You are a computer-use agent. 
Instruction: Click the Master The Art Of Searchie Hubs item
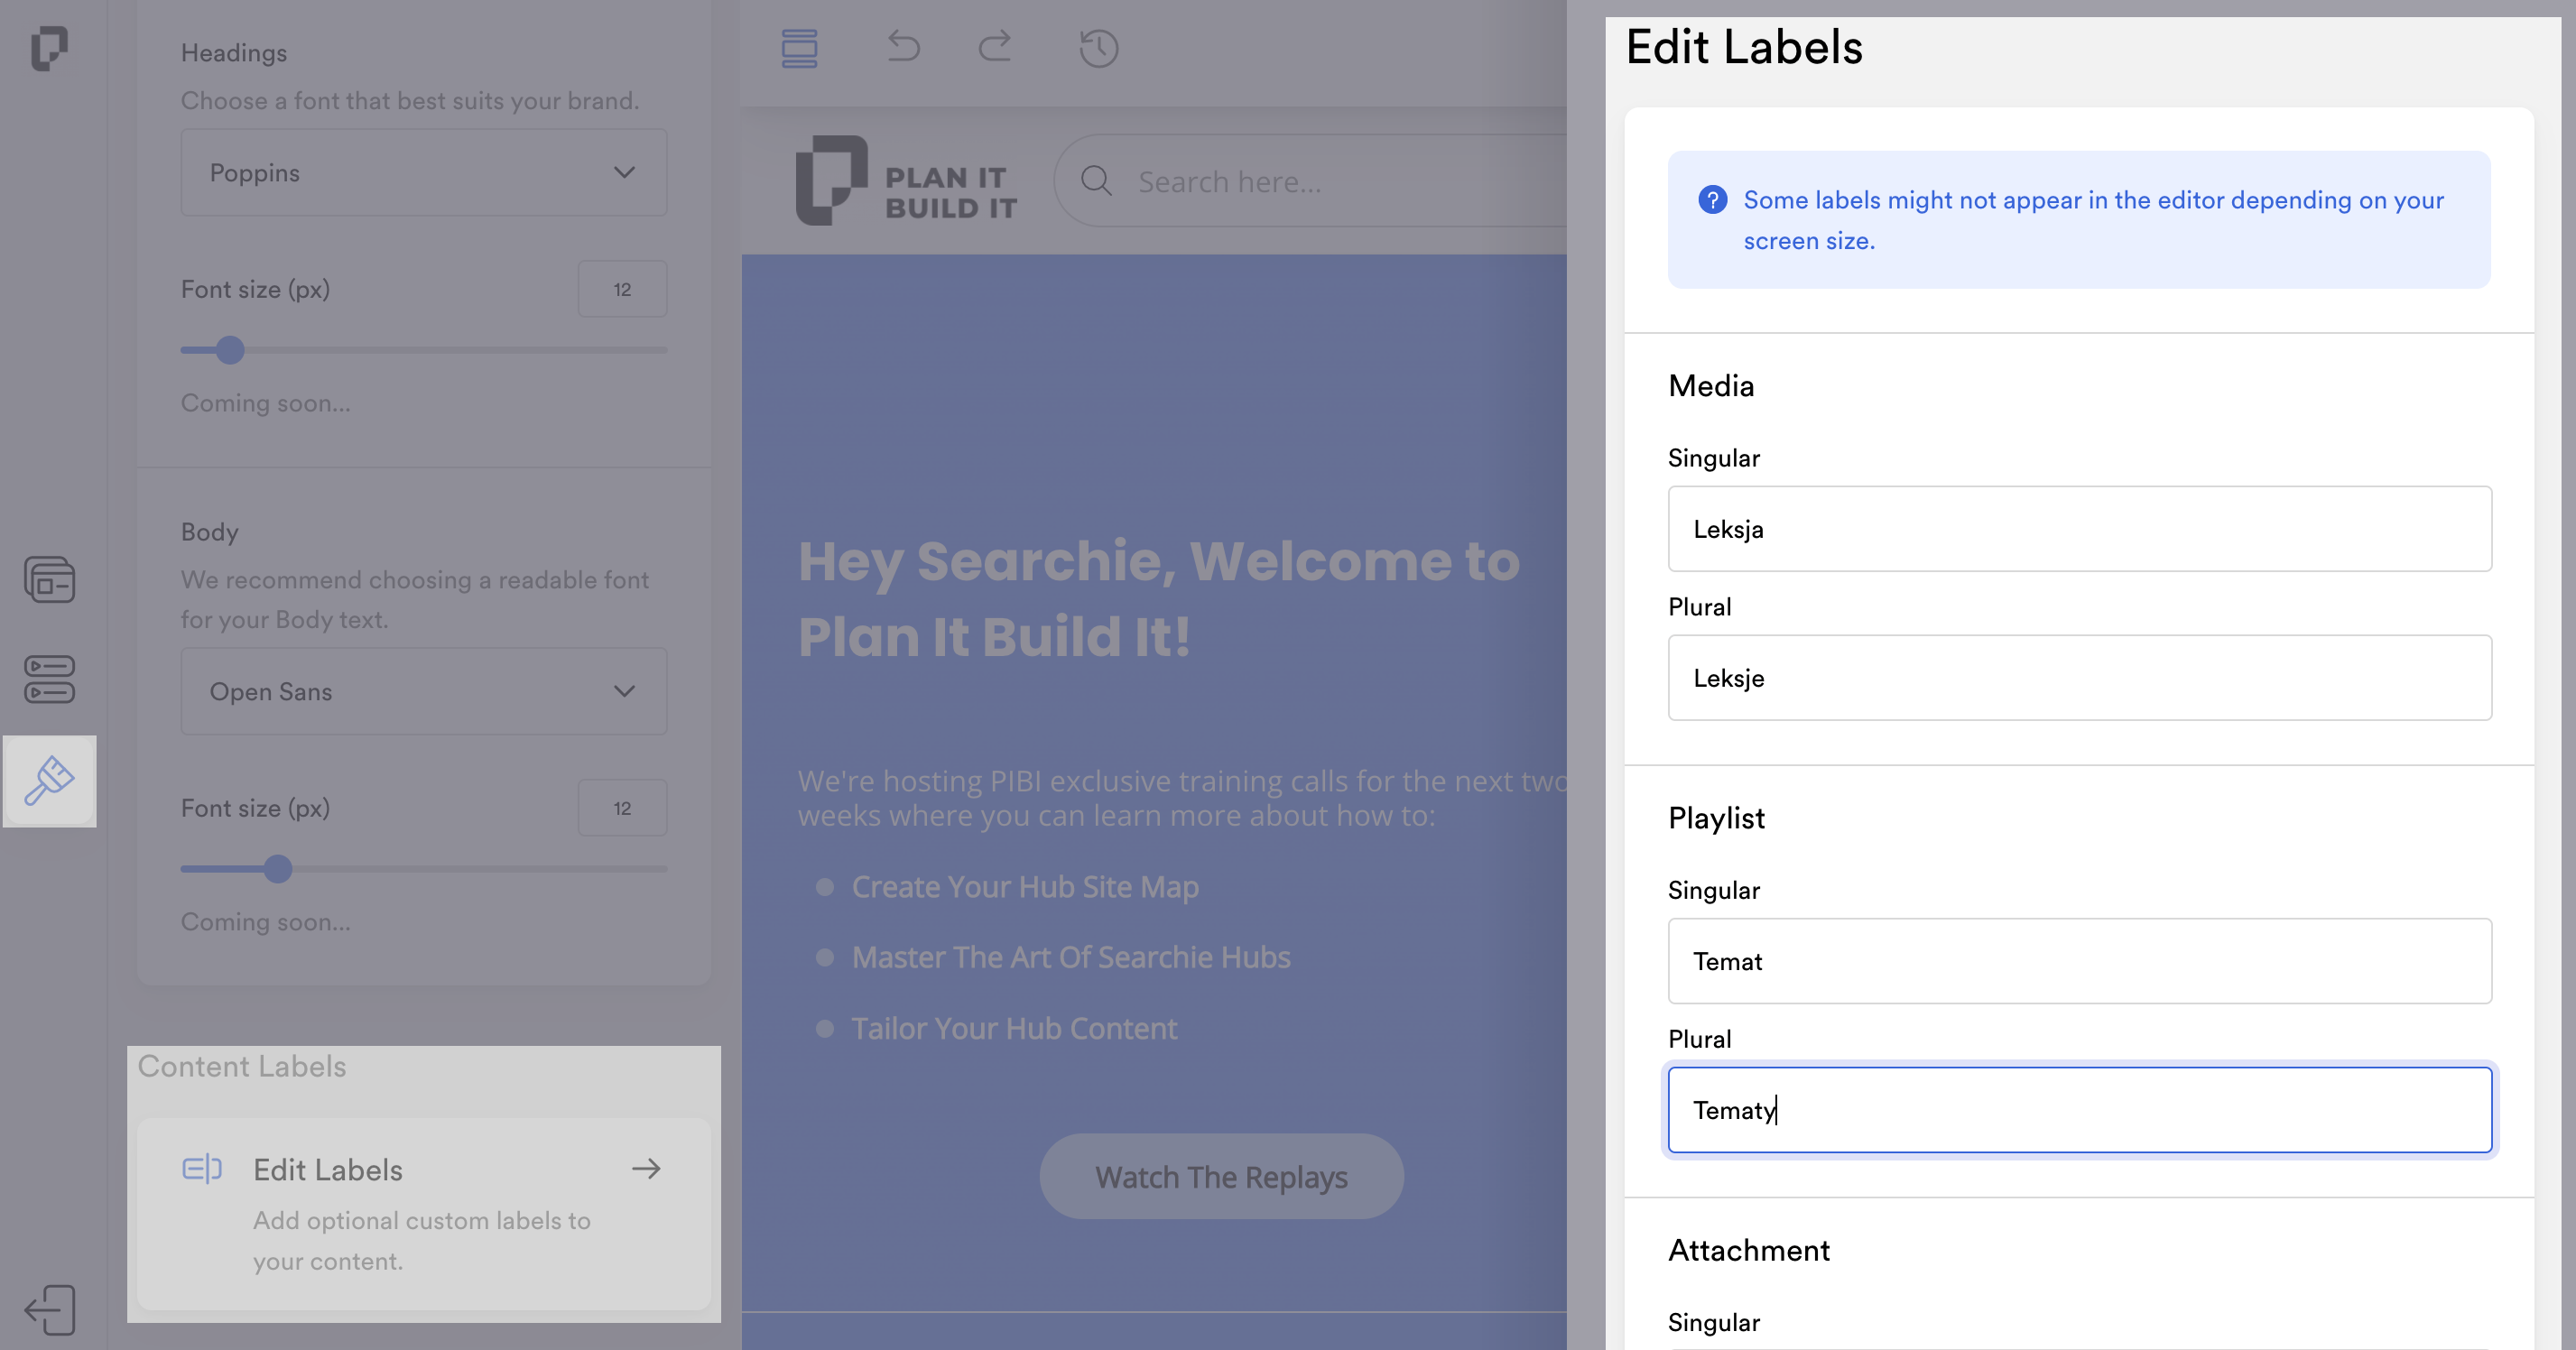pyautogui.click(x=1071, y=957)
